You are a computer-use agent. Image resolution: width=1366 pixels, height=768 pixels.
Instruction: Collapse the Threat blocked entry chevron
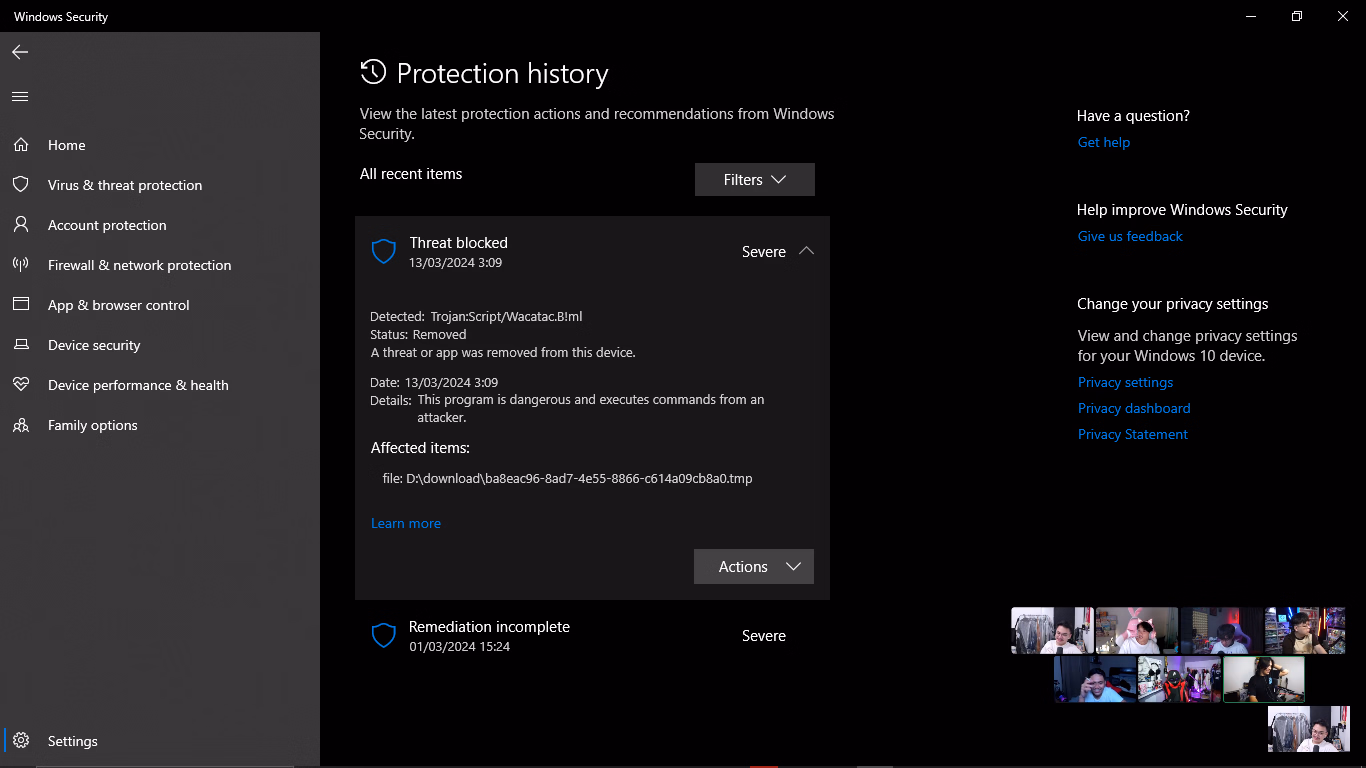click(806, 251)
